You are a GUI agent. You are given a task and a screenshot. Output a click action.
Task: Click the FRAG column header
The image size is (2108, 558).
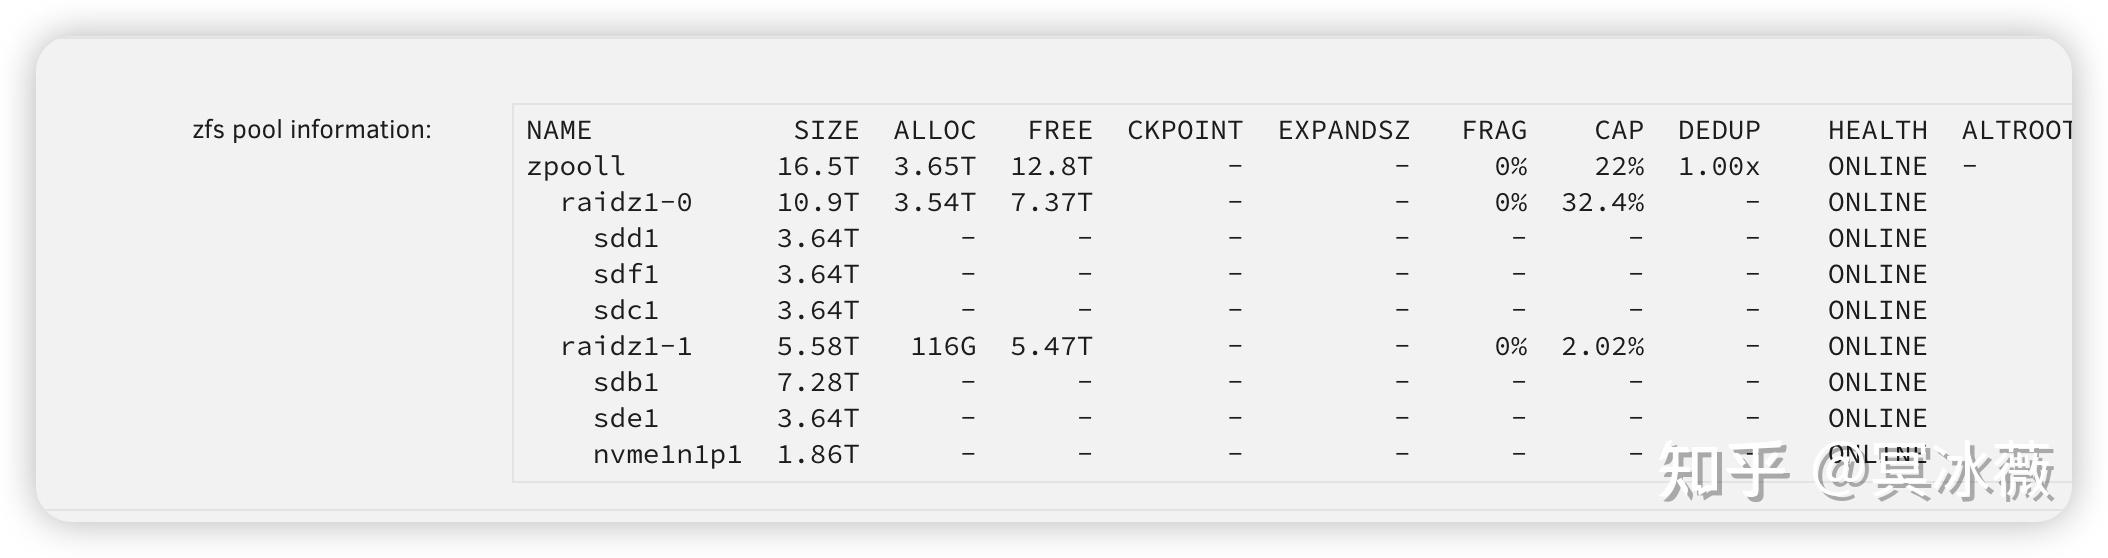pyautogui.click(x=1494, y=131)
